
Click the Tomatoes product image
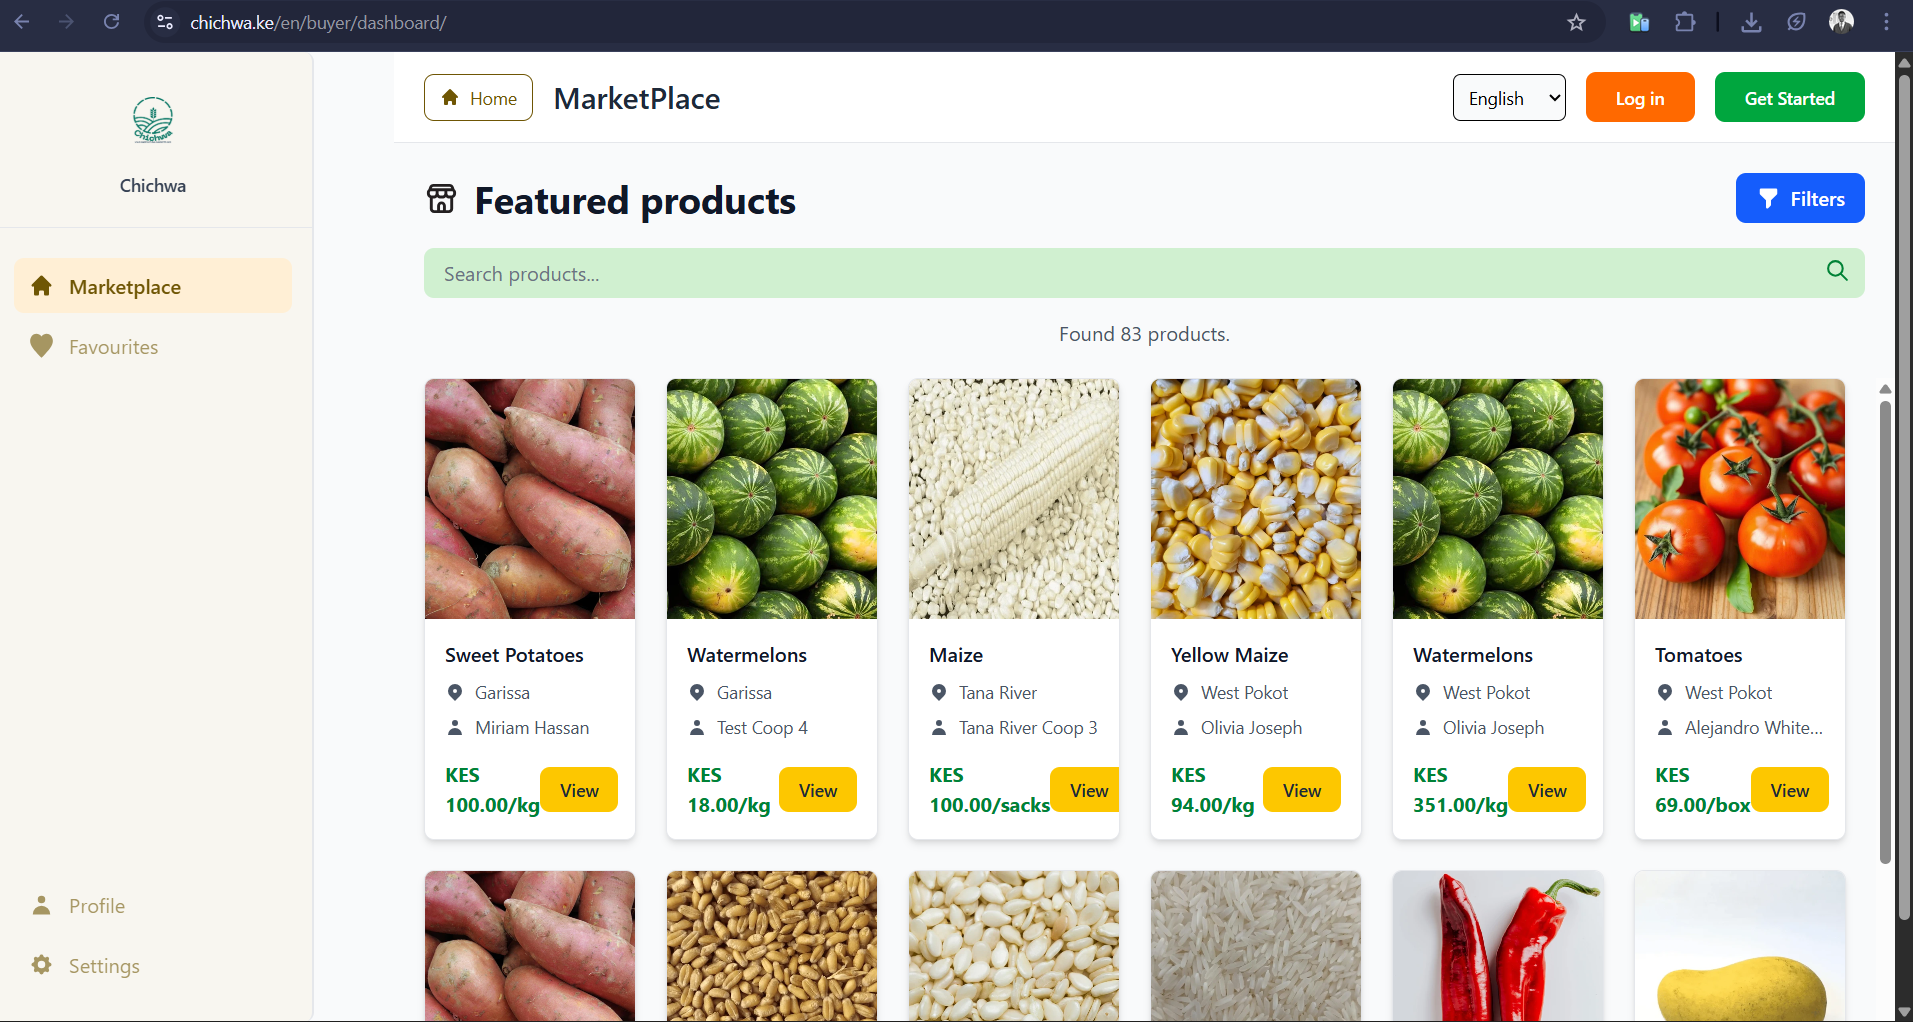(1739, 499)
